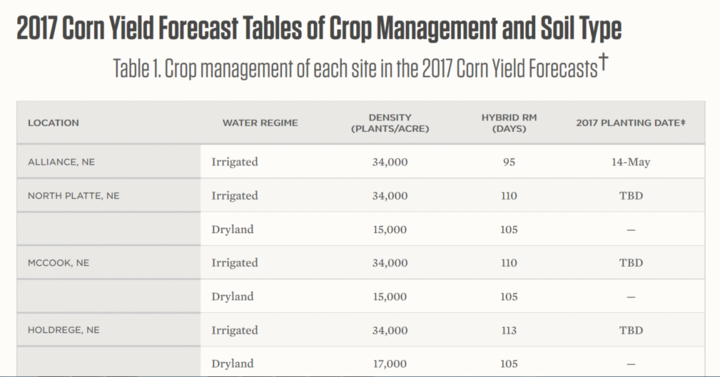The width and height of the screenshot is (720, 377).
Task: Click the LOCATION column header
Action: coord(53,123)
